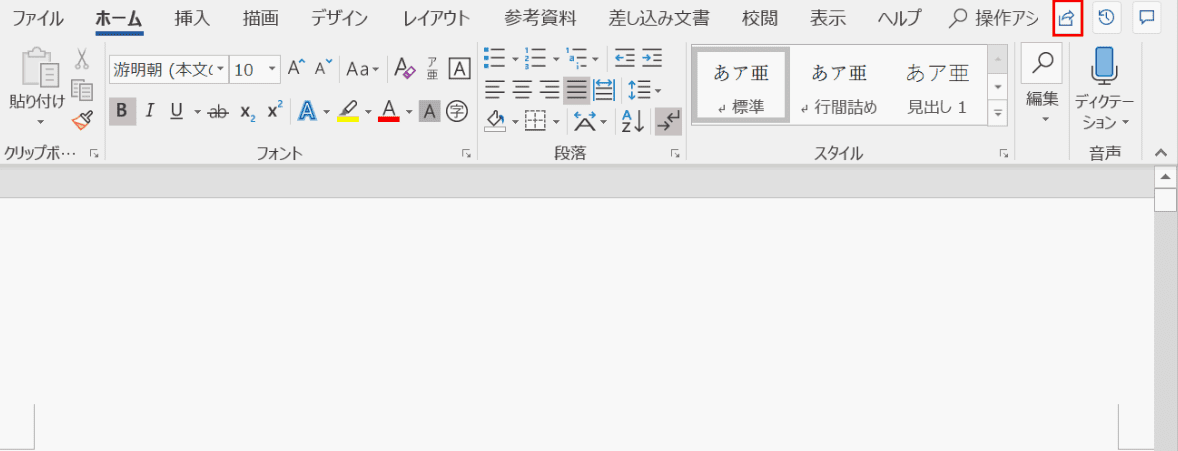Open the クリップボード dialog launcher

[x=94, y=153]
